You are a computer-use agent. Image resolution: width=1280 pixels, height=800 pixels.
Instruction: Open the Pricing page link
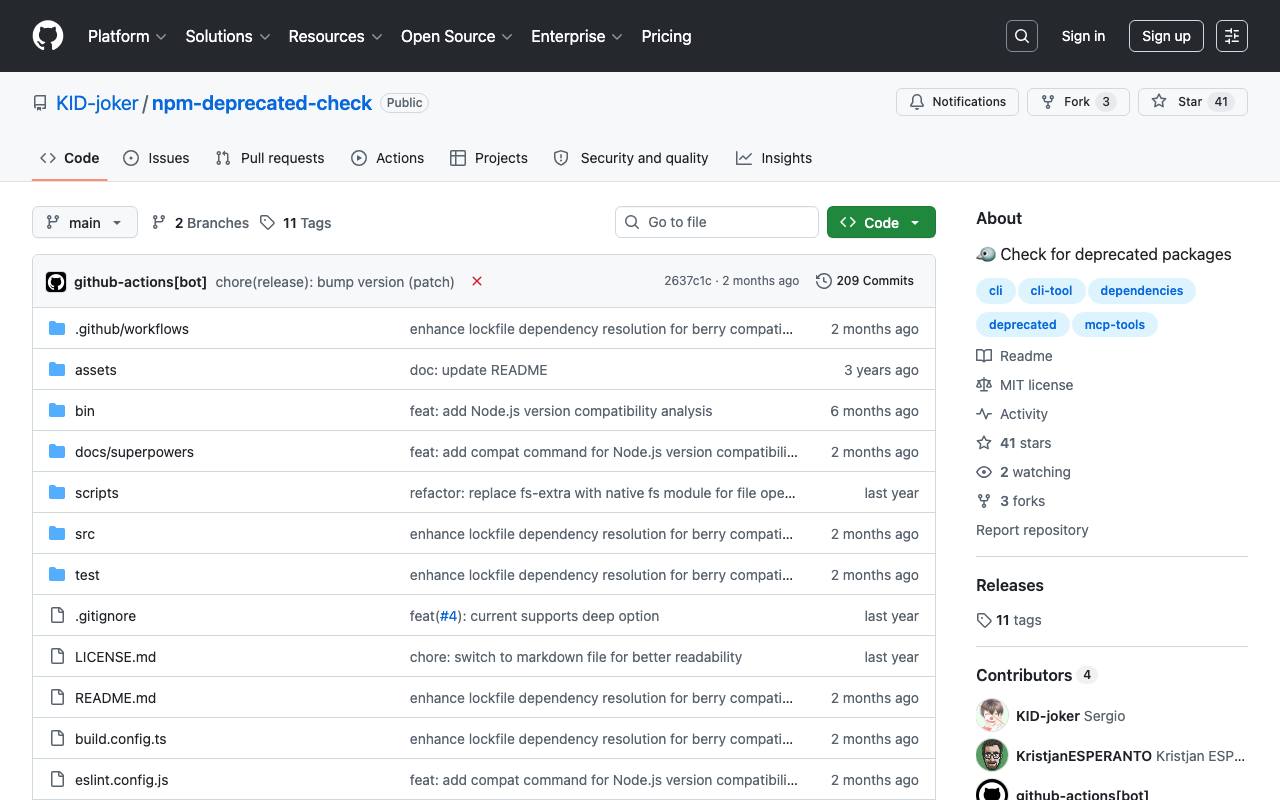click(666, 36)
